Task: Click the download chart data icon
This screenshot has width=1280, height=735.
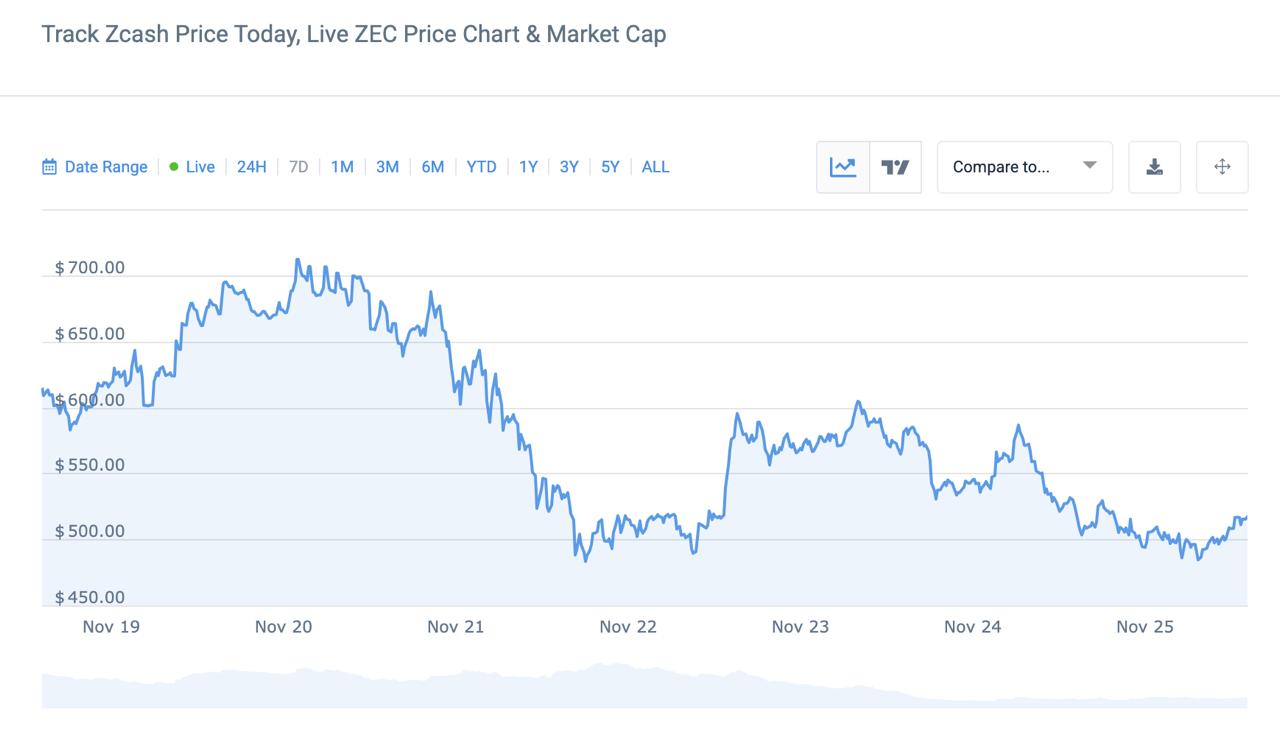Action: click(x=1154, y=167)
